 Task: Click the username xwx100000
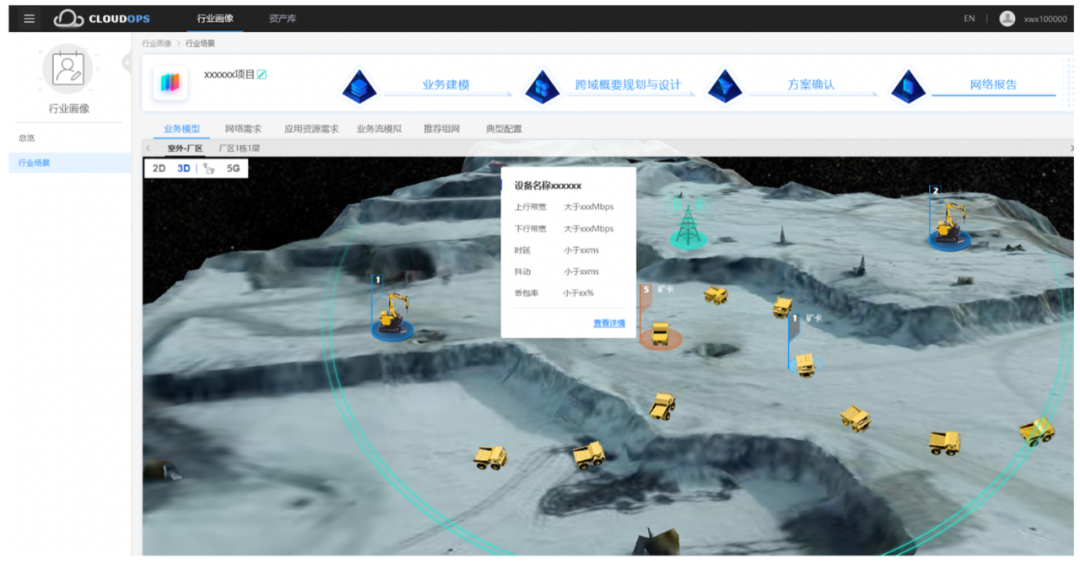tap(1045, 19)
